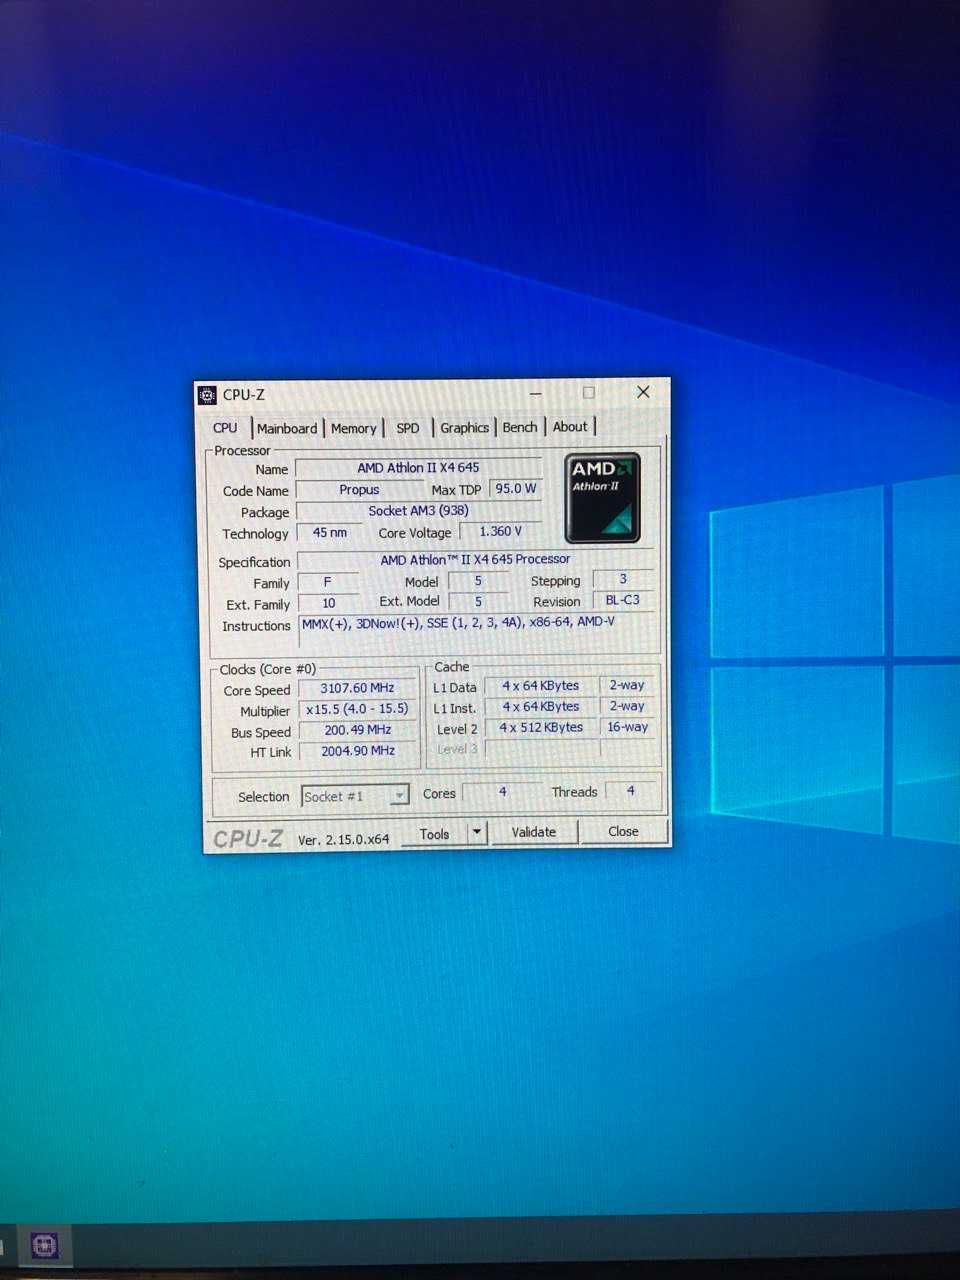The image size is (960, 1280).
Task: Click the Close button in CPU-Z
Action: click(623, 831)
